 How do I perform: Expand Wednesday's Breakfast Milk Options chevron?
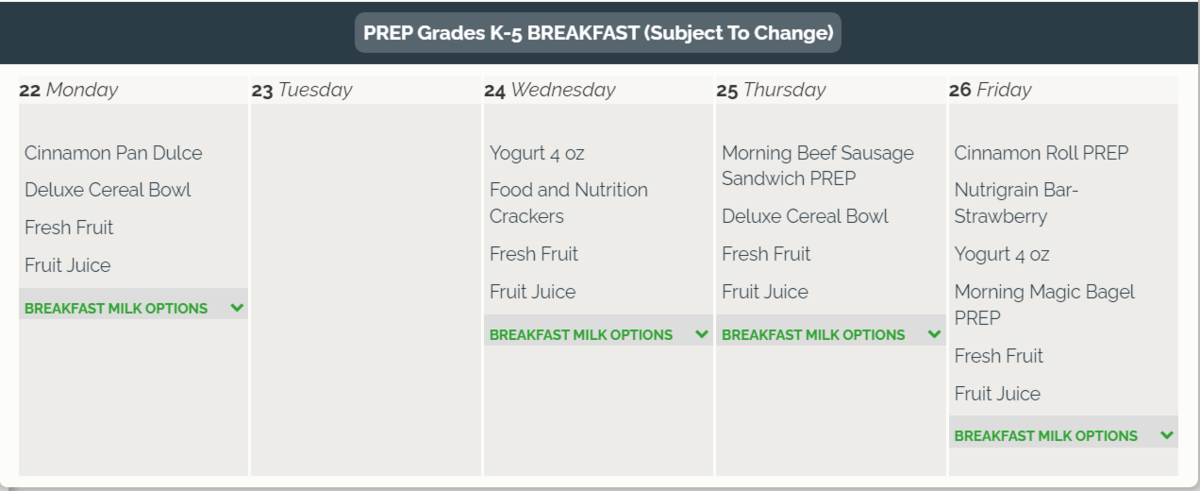click(x=702, y=335)
